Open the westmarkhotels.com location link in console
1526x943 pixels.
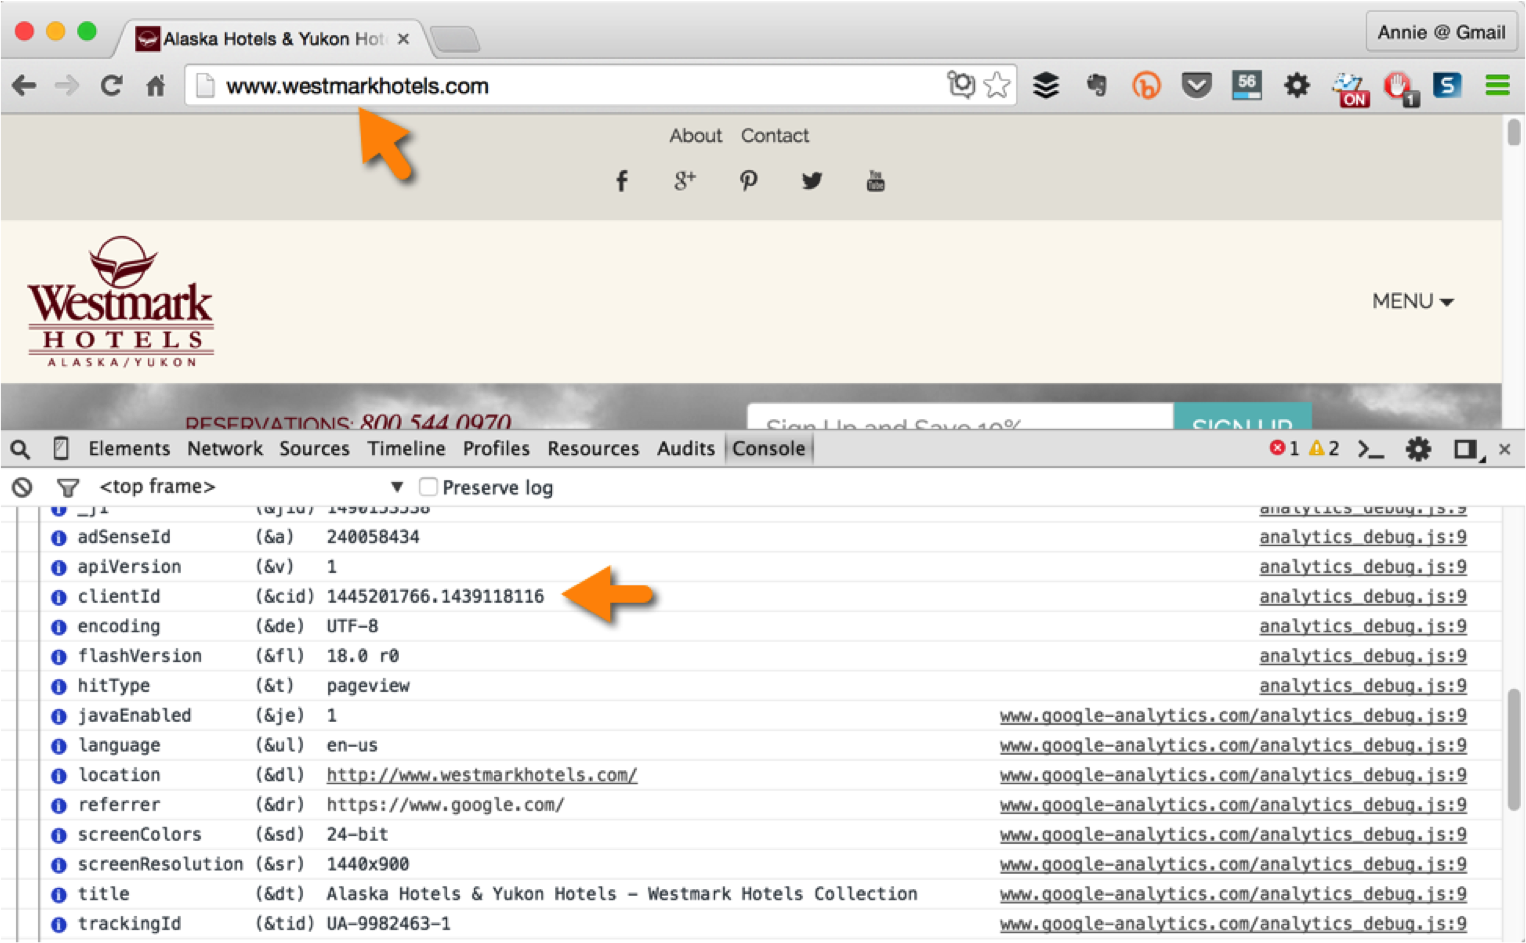pos(481,775)
